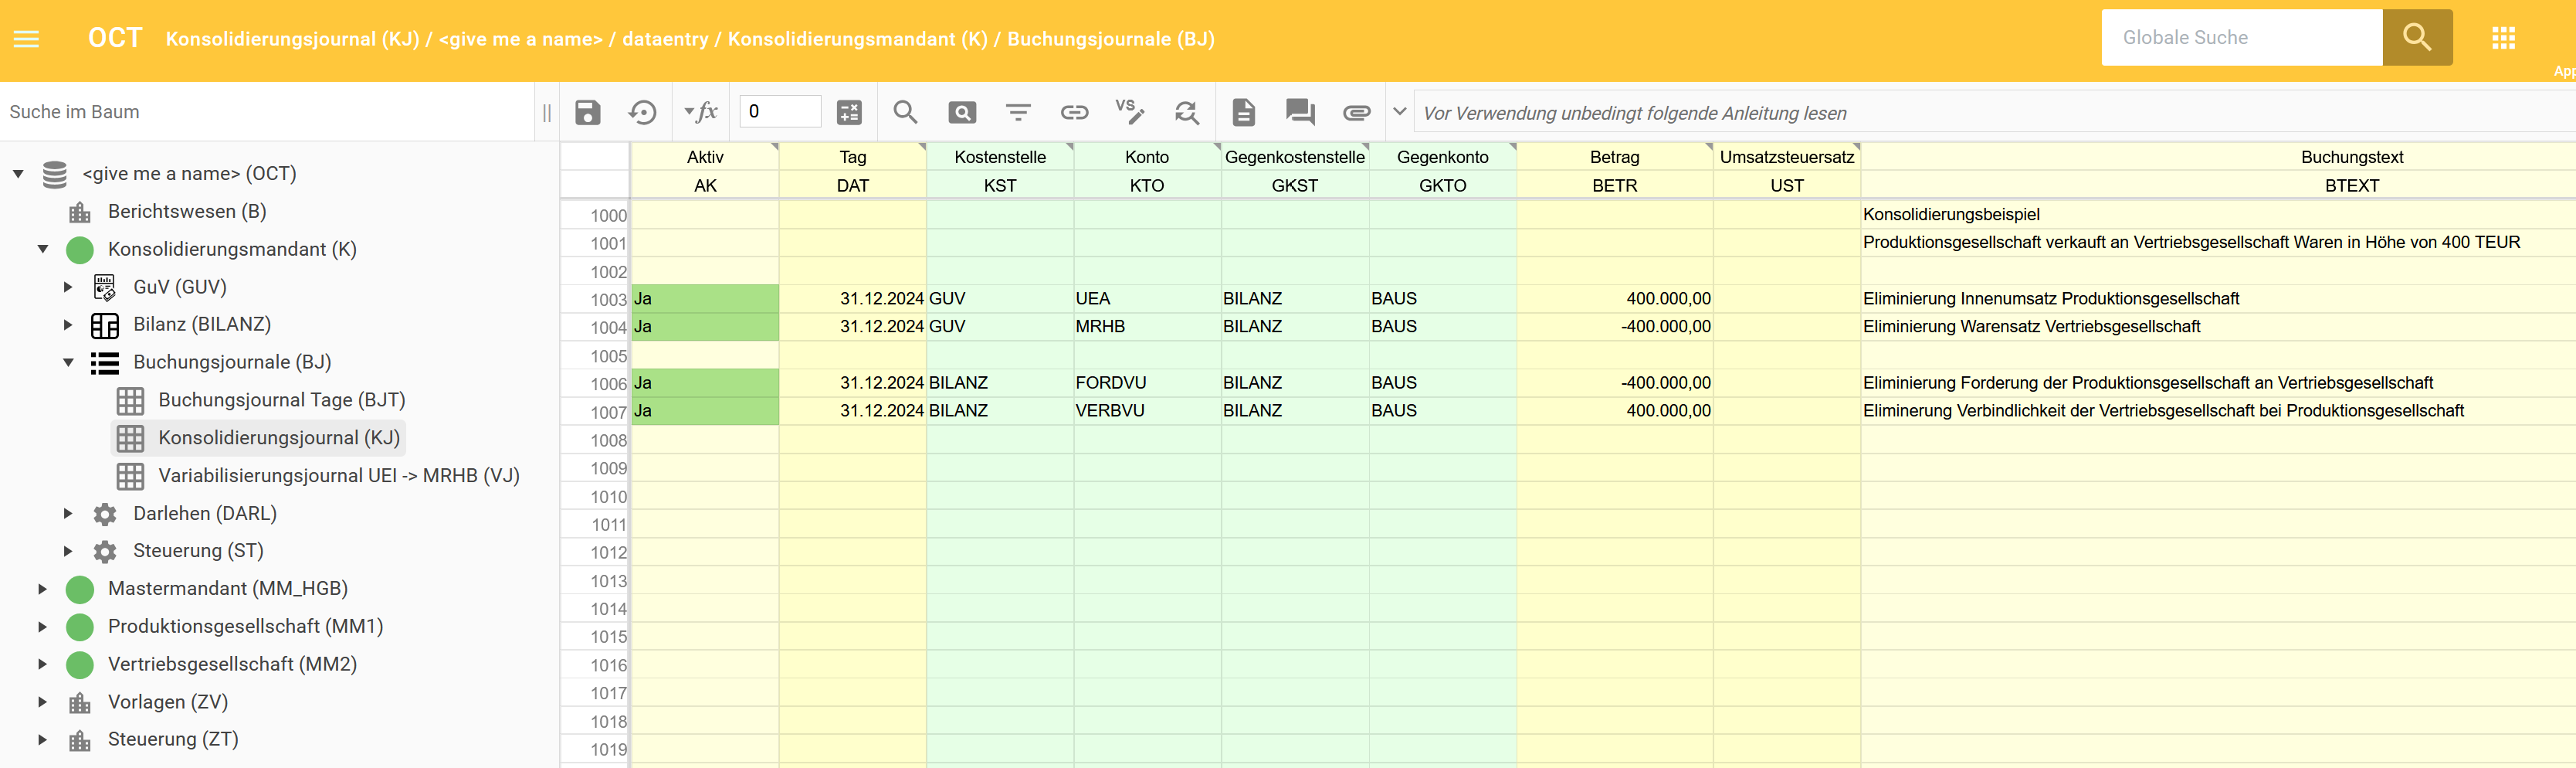Collapse the Buchungsjournale (BJ) tree node
This screenshot has width=2576, height=768.
[68, 363]
